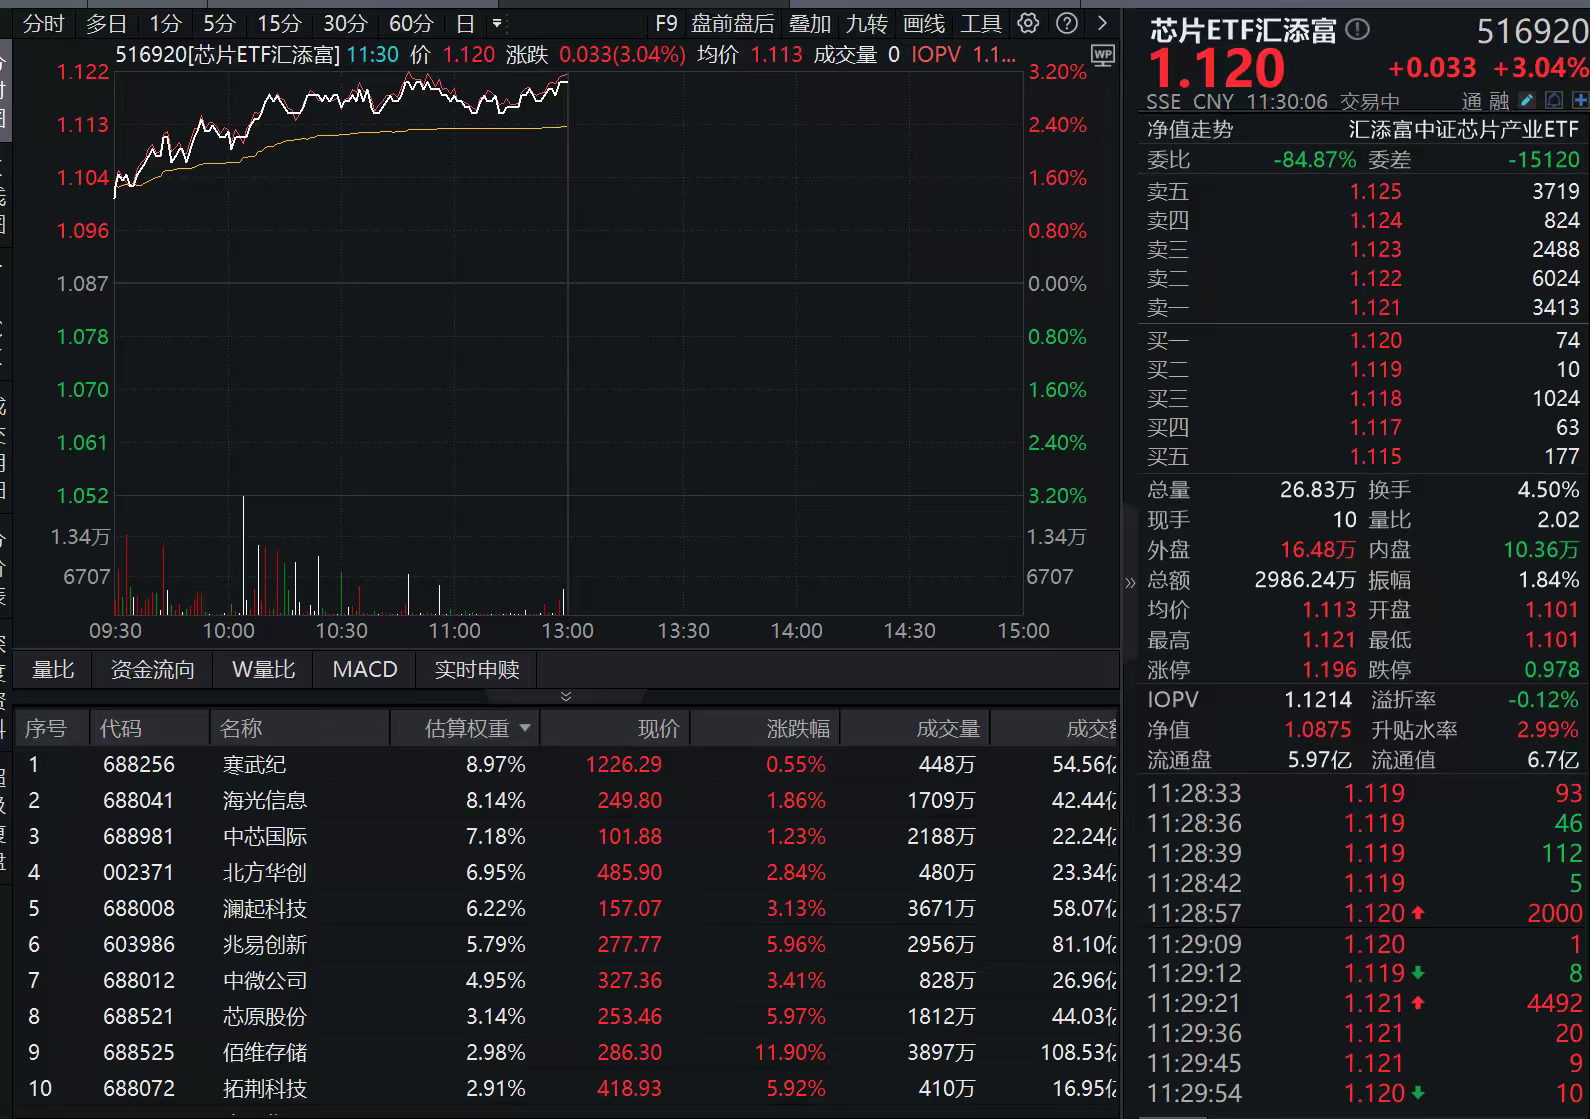The width and height of the screenshot is (1590, 1119).
Task: Select the 1分 period tab
Action: tap(165, 23)
